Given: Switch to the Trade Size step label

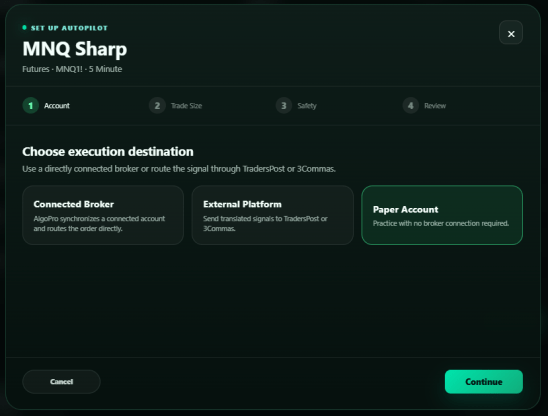Looking at the screenshot, I should coord(186,106).
